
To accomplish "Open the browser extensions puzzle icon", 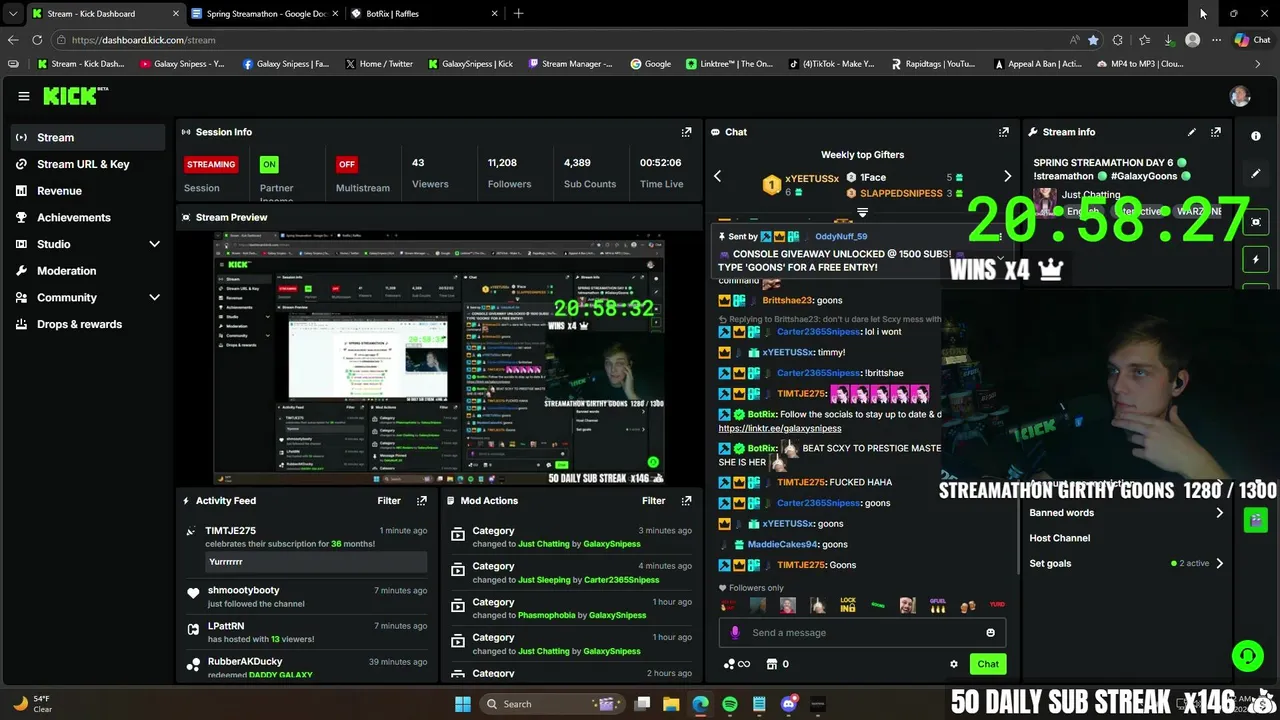I will click(x=1117, y=40).
